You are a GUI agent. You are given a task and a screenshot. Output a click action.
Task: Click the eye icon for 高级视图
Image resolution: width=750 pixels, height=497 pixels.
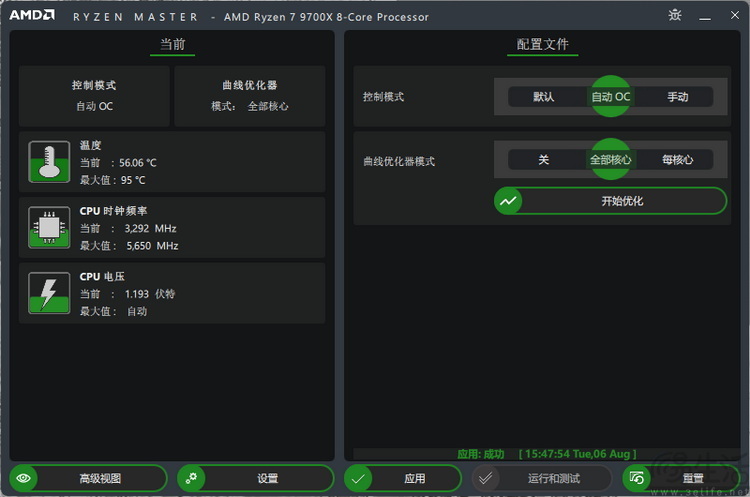(x=23, y=478)
